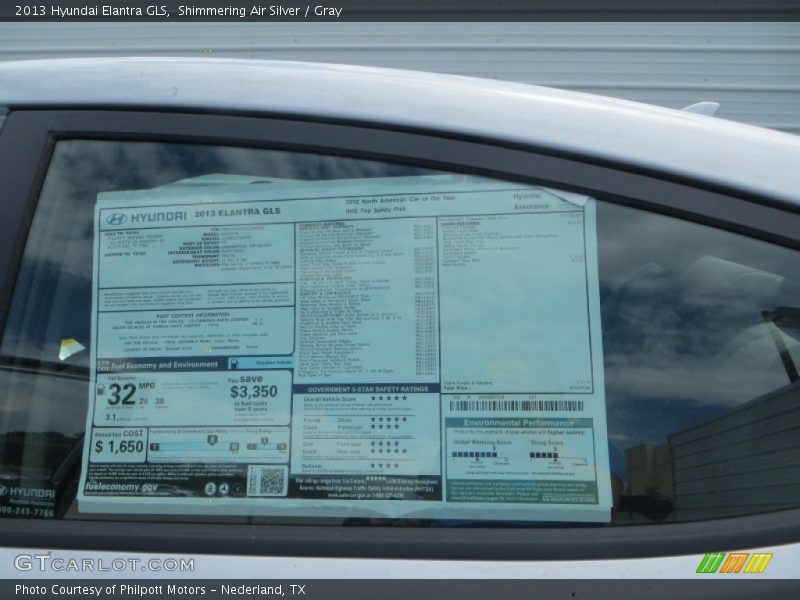This screenshot has width=800, height=600.
Task: Click the Global Warming Score bar
Action: click(x=474, y=455)
